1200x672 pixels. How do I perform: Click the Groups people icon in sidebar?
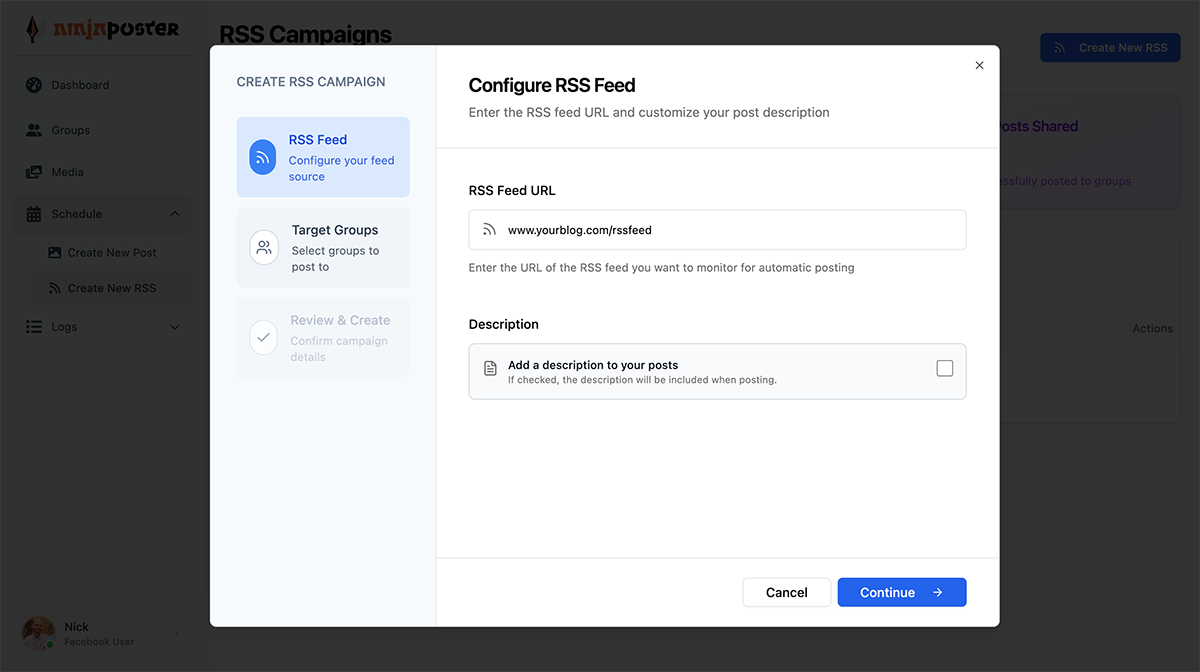(34, 130)
